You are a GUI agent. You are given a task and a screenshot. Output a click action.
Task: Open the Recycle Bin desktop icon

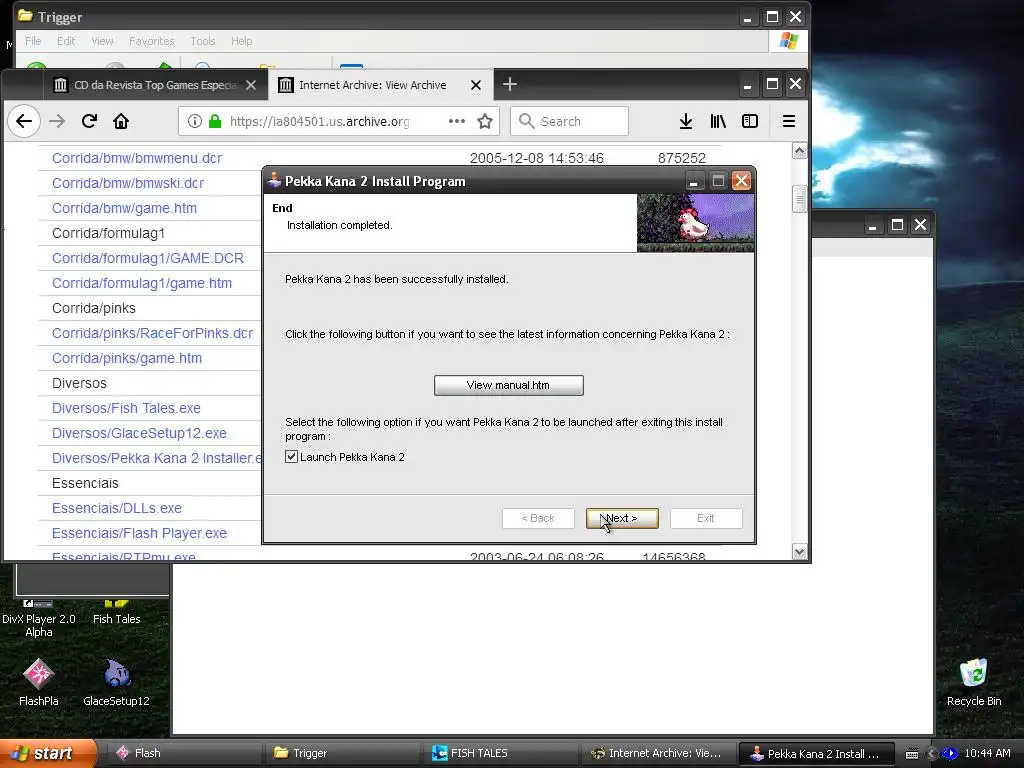pos(974,682)
